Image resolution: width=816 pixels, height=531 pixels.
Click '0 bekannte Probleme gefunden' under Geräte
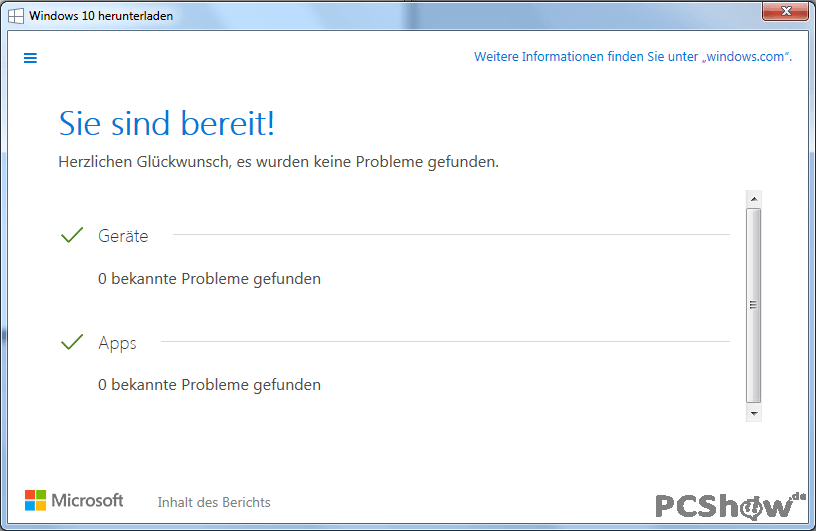(209, 279)
